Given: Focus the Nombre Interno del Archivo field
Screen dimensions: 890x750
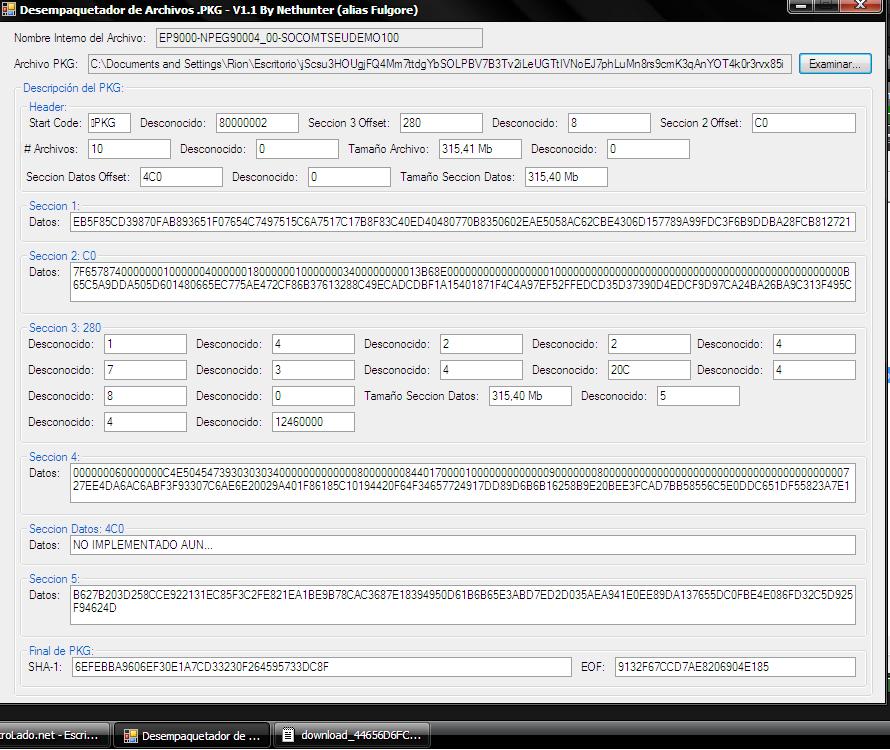Looking at the screenshot, I should 319,38.
